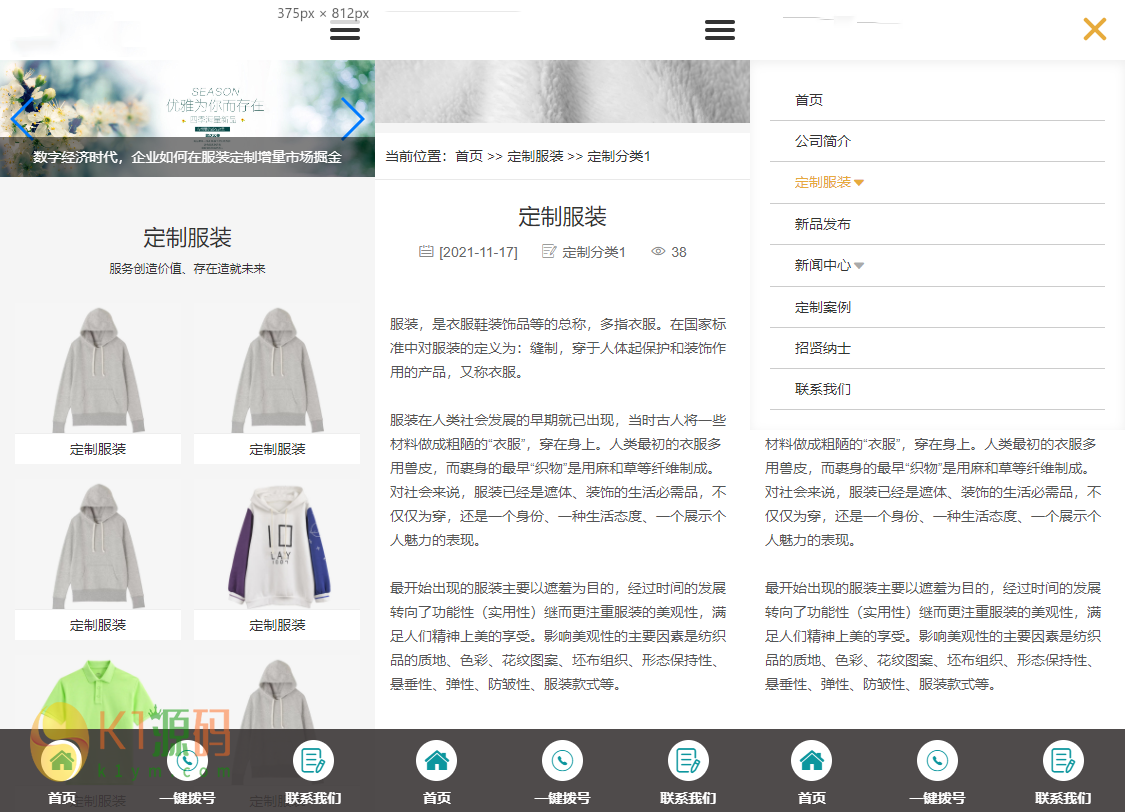The image size is (1125, 812).
Task: Select 定制案例 in the side navigation menu
Action: click(822, 307)
